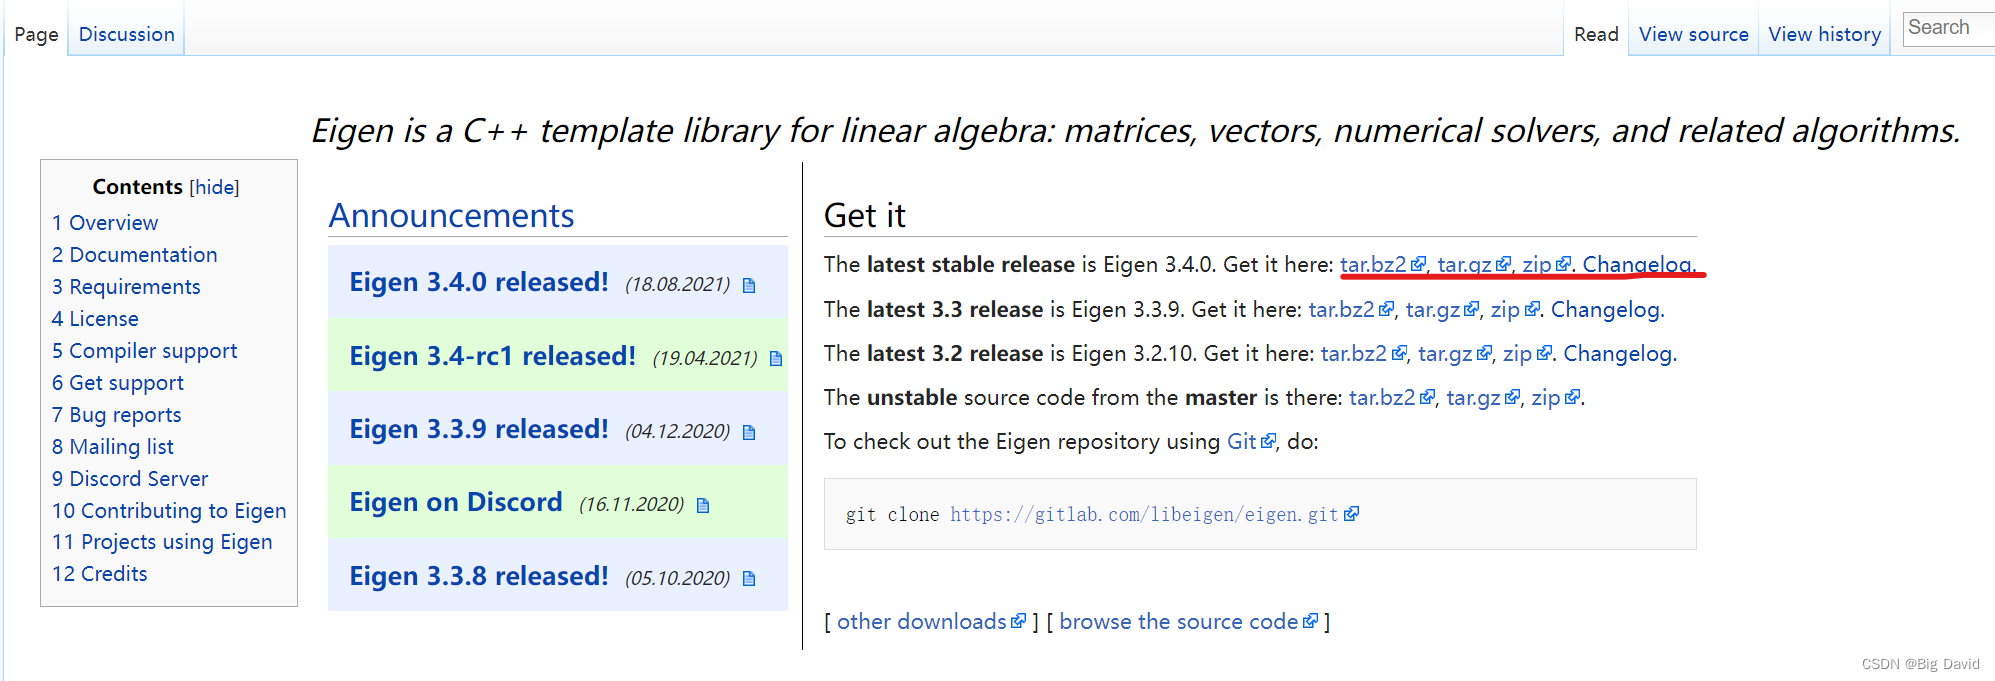Open Changelog for Eigen 3.3.9
Screen dimensions: 1995x681
point(1605,310)
